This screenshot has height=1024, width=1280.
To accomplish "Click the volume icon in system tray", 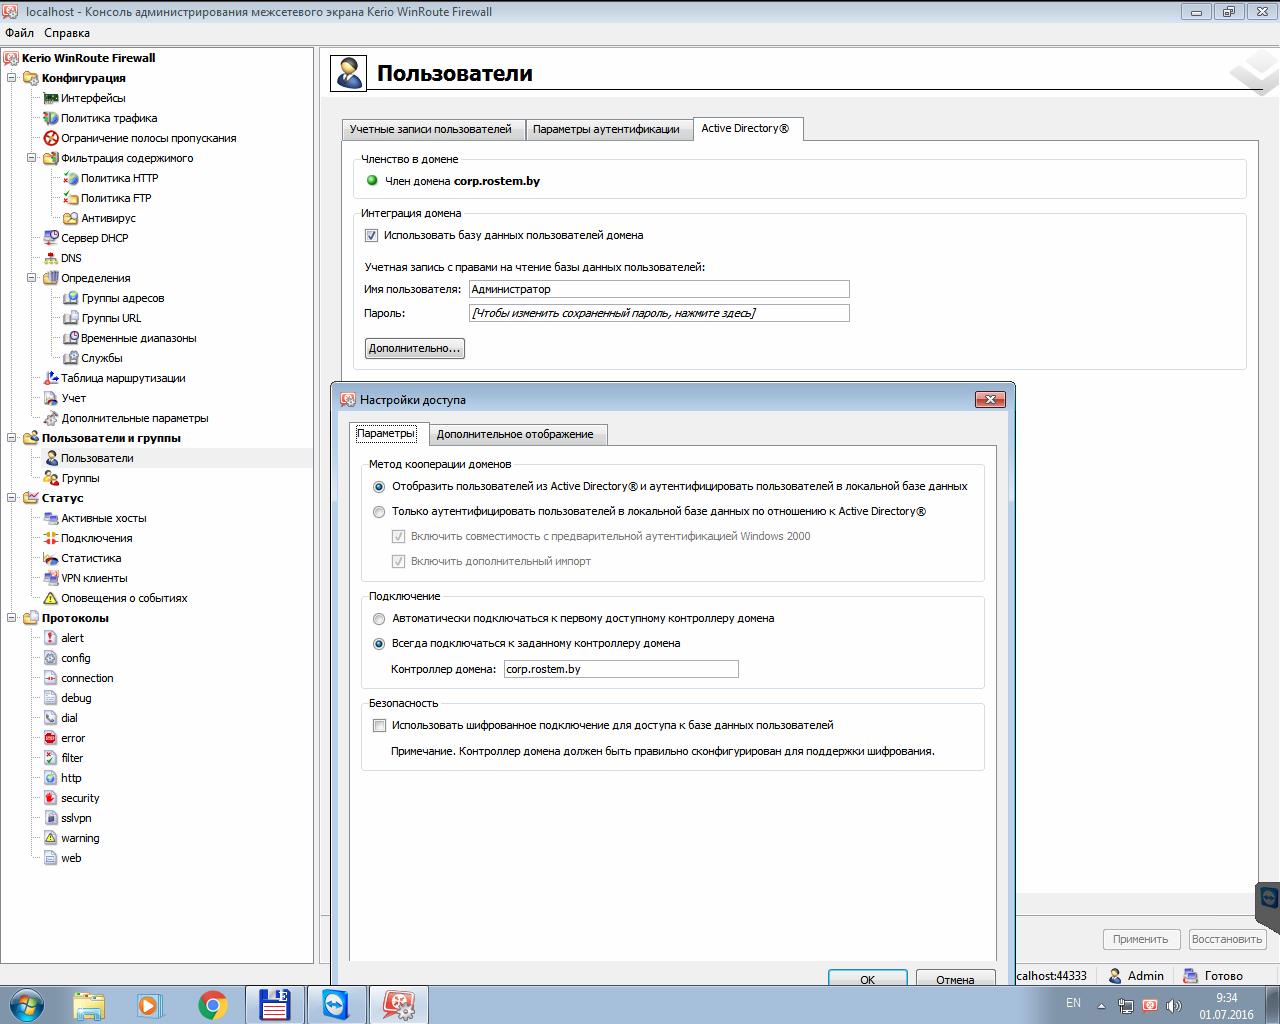I will (x=1173, y=1005).
